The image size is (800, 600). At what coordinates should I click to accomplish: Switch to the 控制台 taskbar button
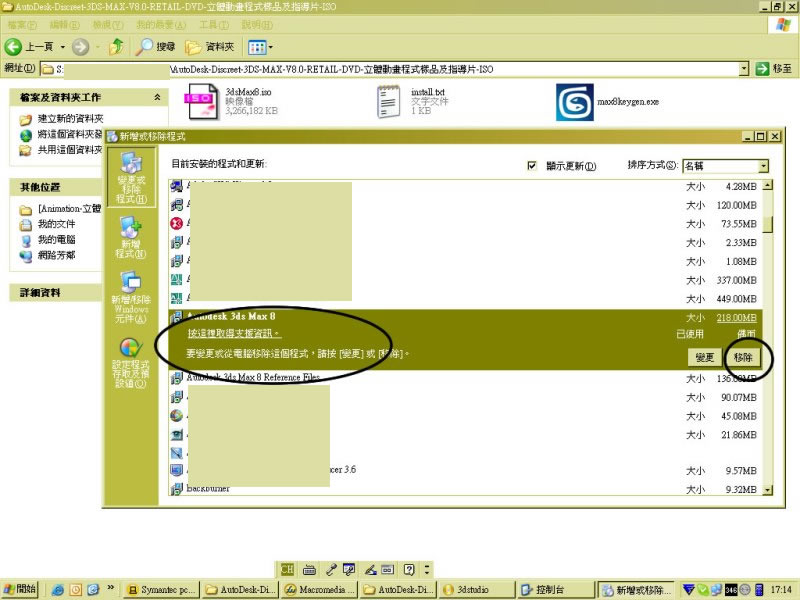(x=555, y=590)
